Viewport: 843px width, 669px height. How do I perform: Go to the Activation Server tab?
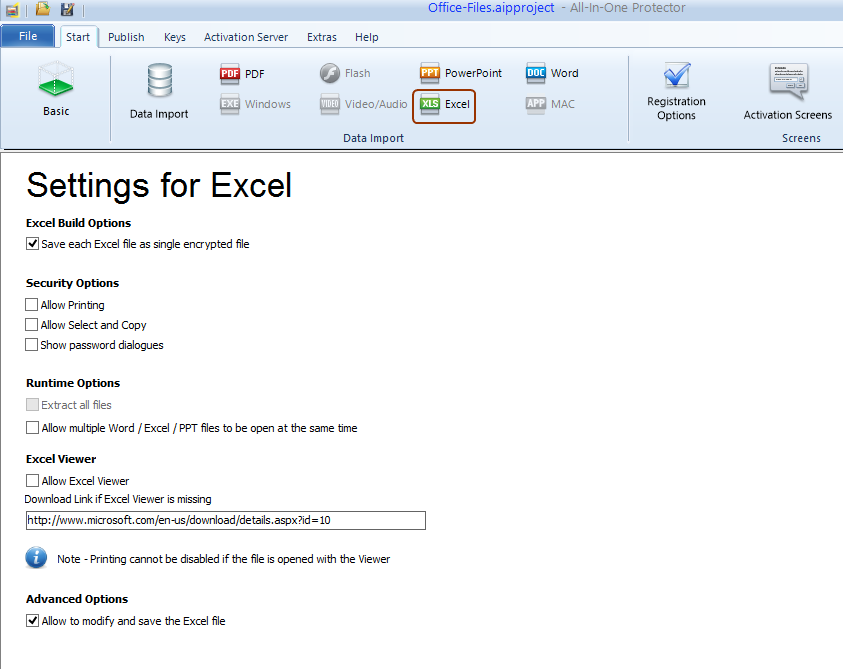tap(246, 37)
